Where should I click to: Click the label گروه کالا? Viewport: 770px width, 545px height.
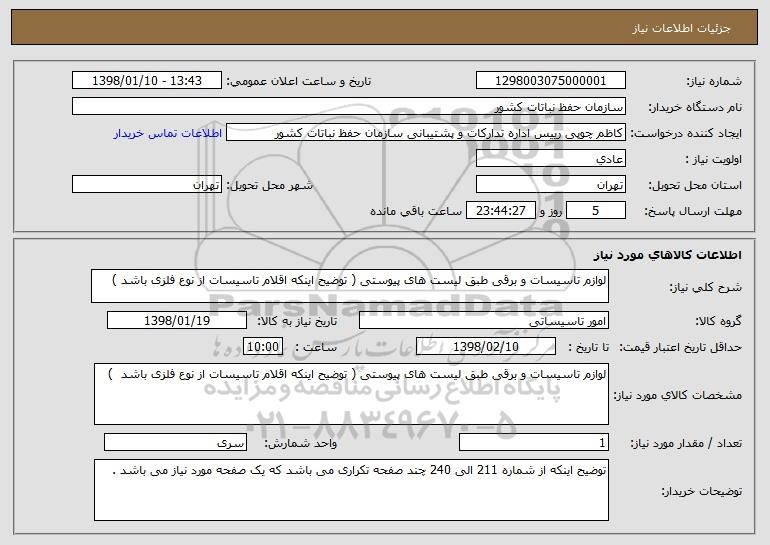click(x=718, y=321)
